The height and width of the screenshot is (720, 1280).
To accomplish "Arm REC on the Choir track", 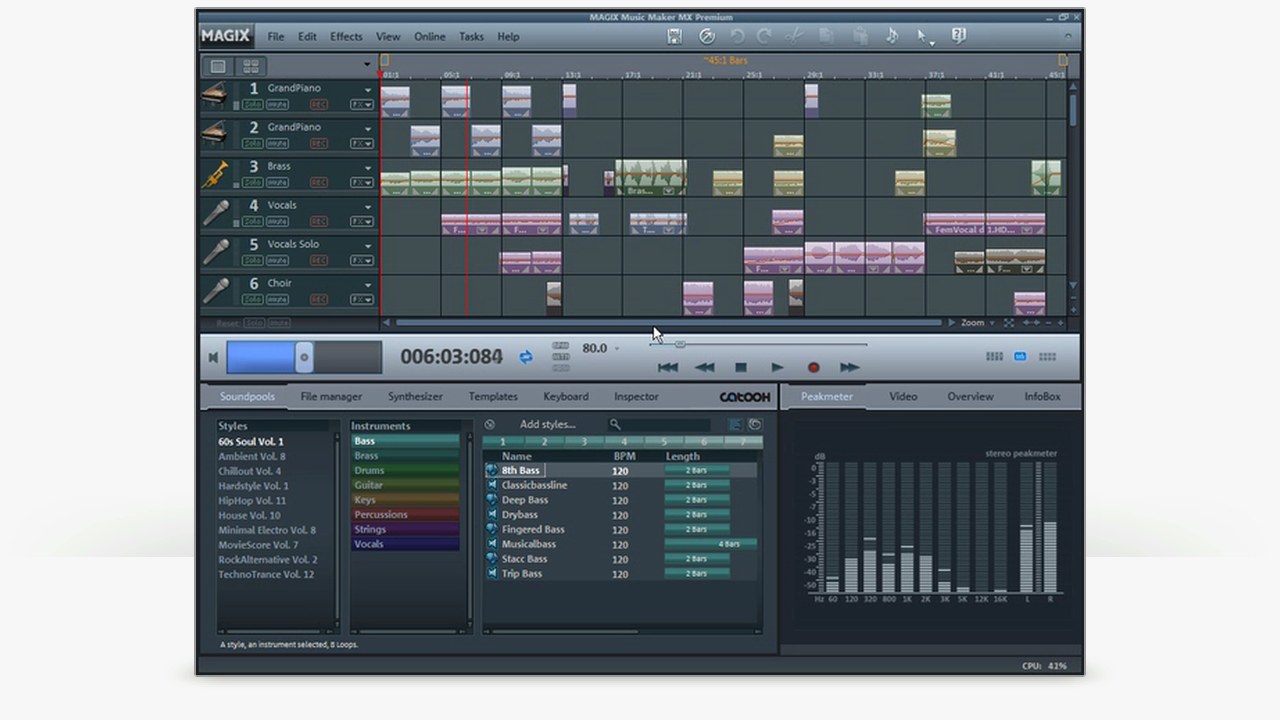I will (319, 299).
